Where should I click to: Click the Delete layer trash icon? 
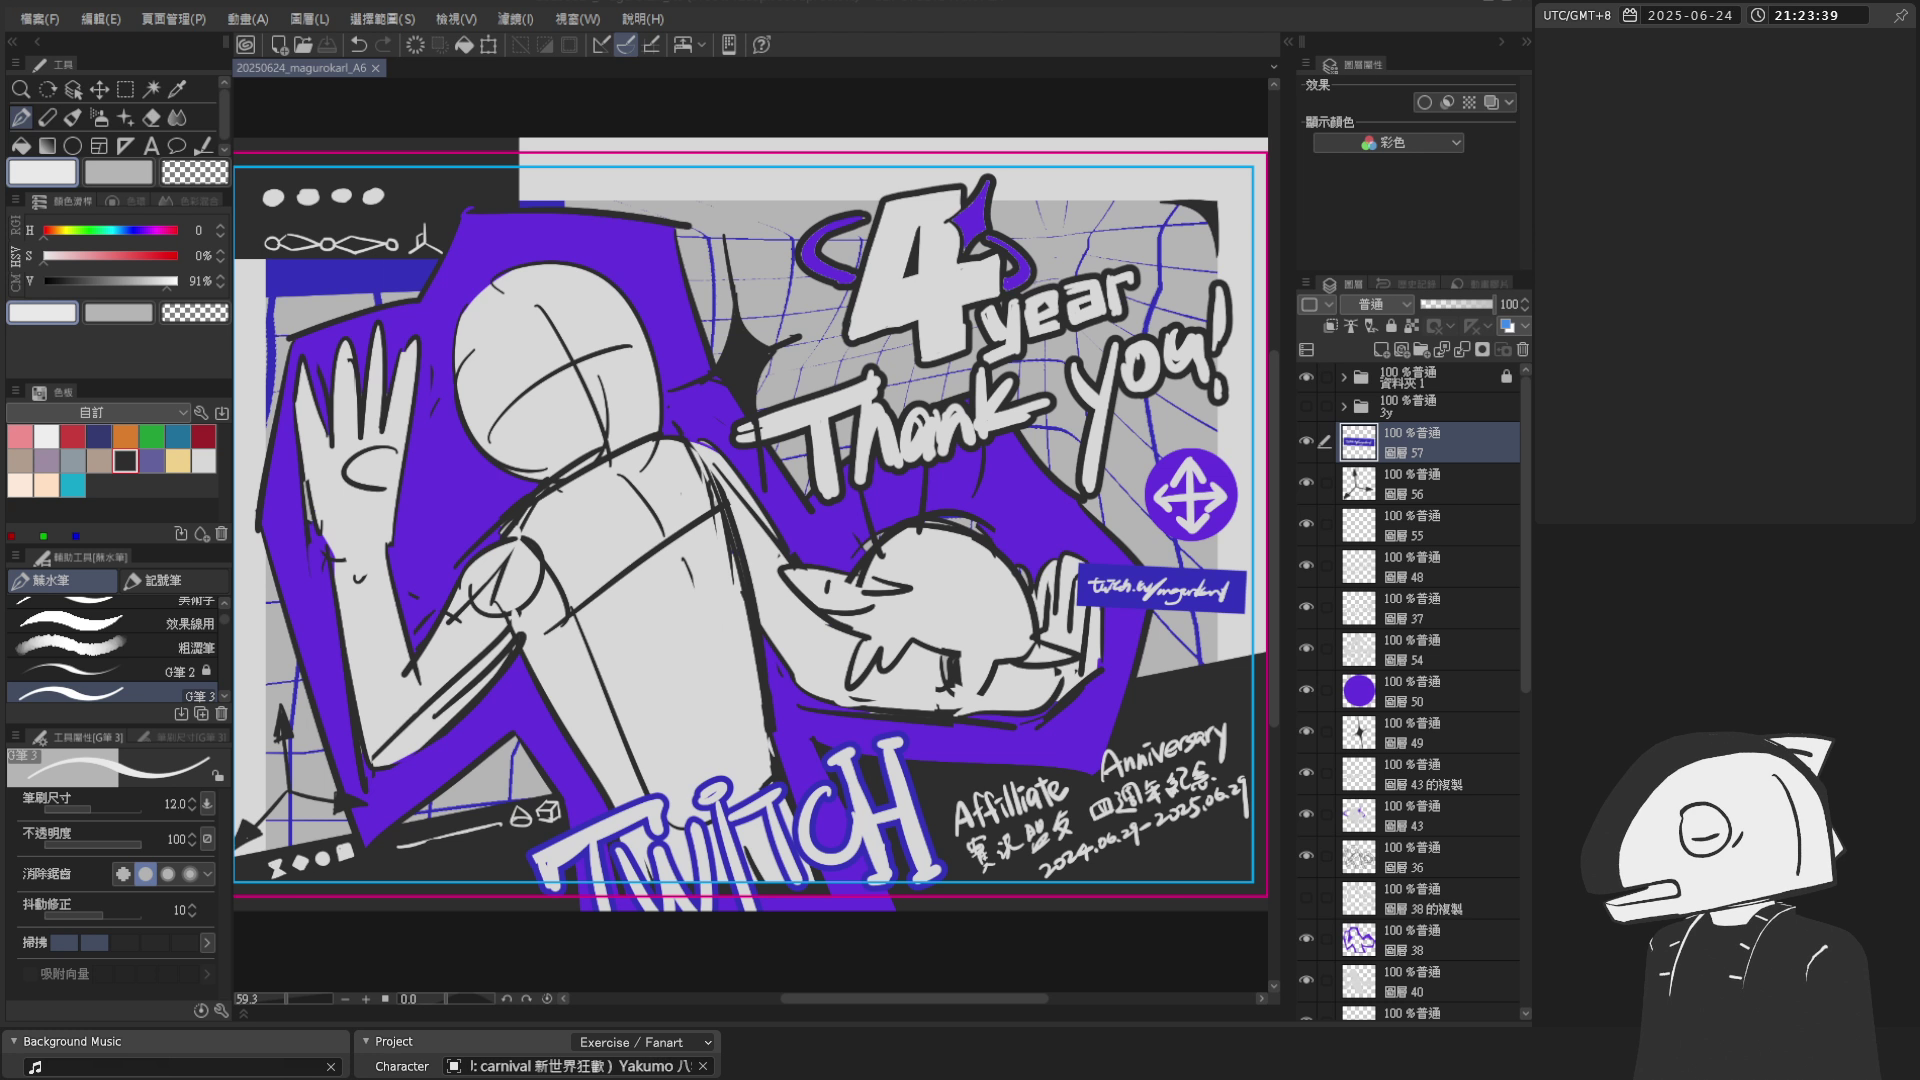point(1523,350)
